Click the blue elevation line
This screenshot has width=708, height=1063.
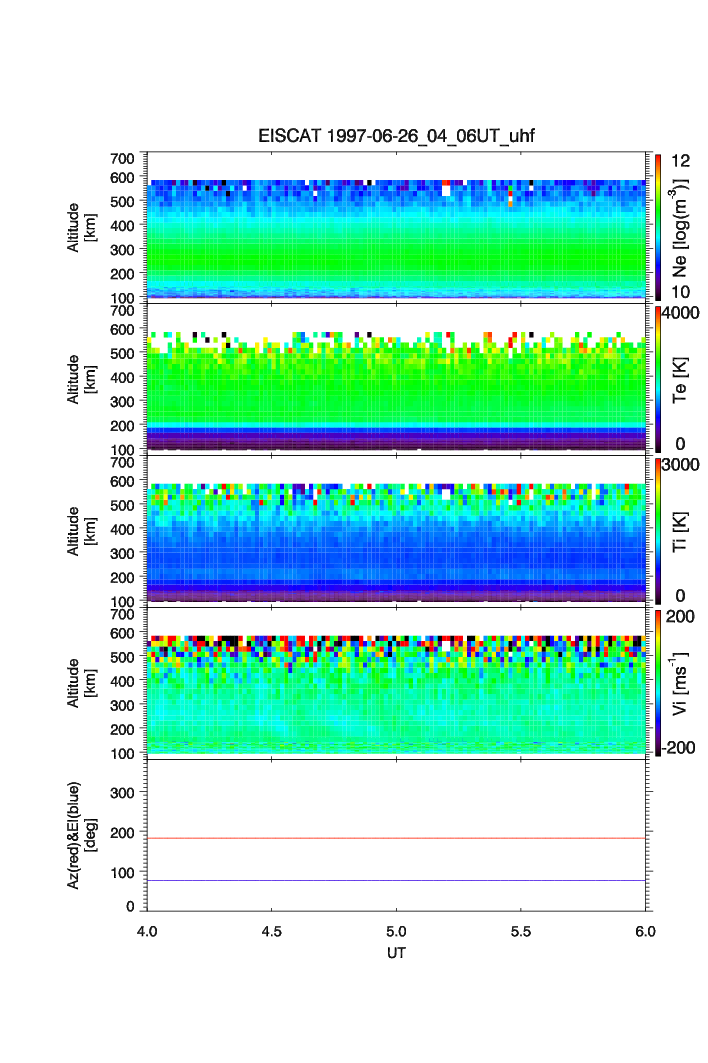pos(396,881)
